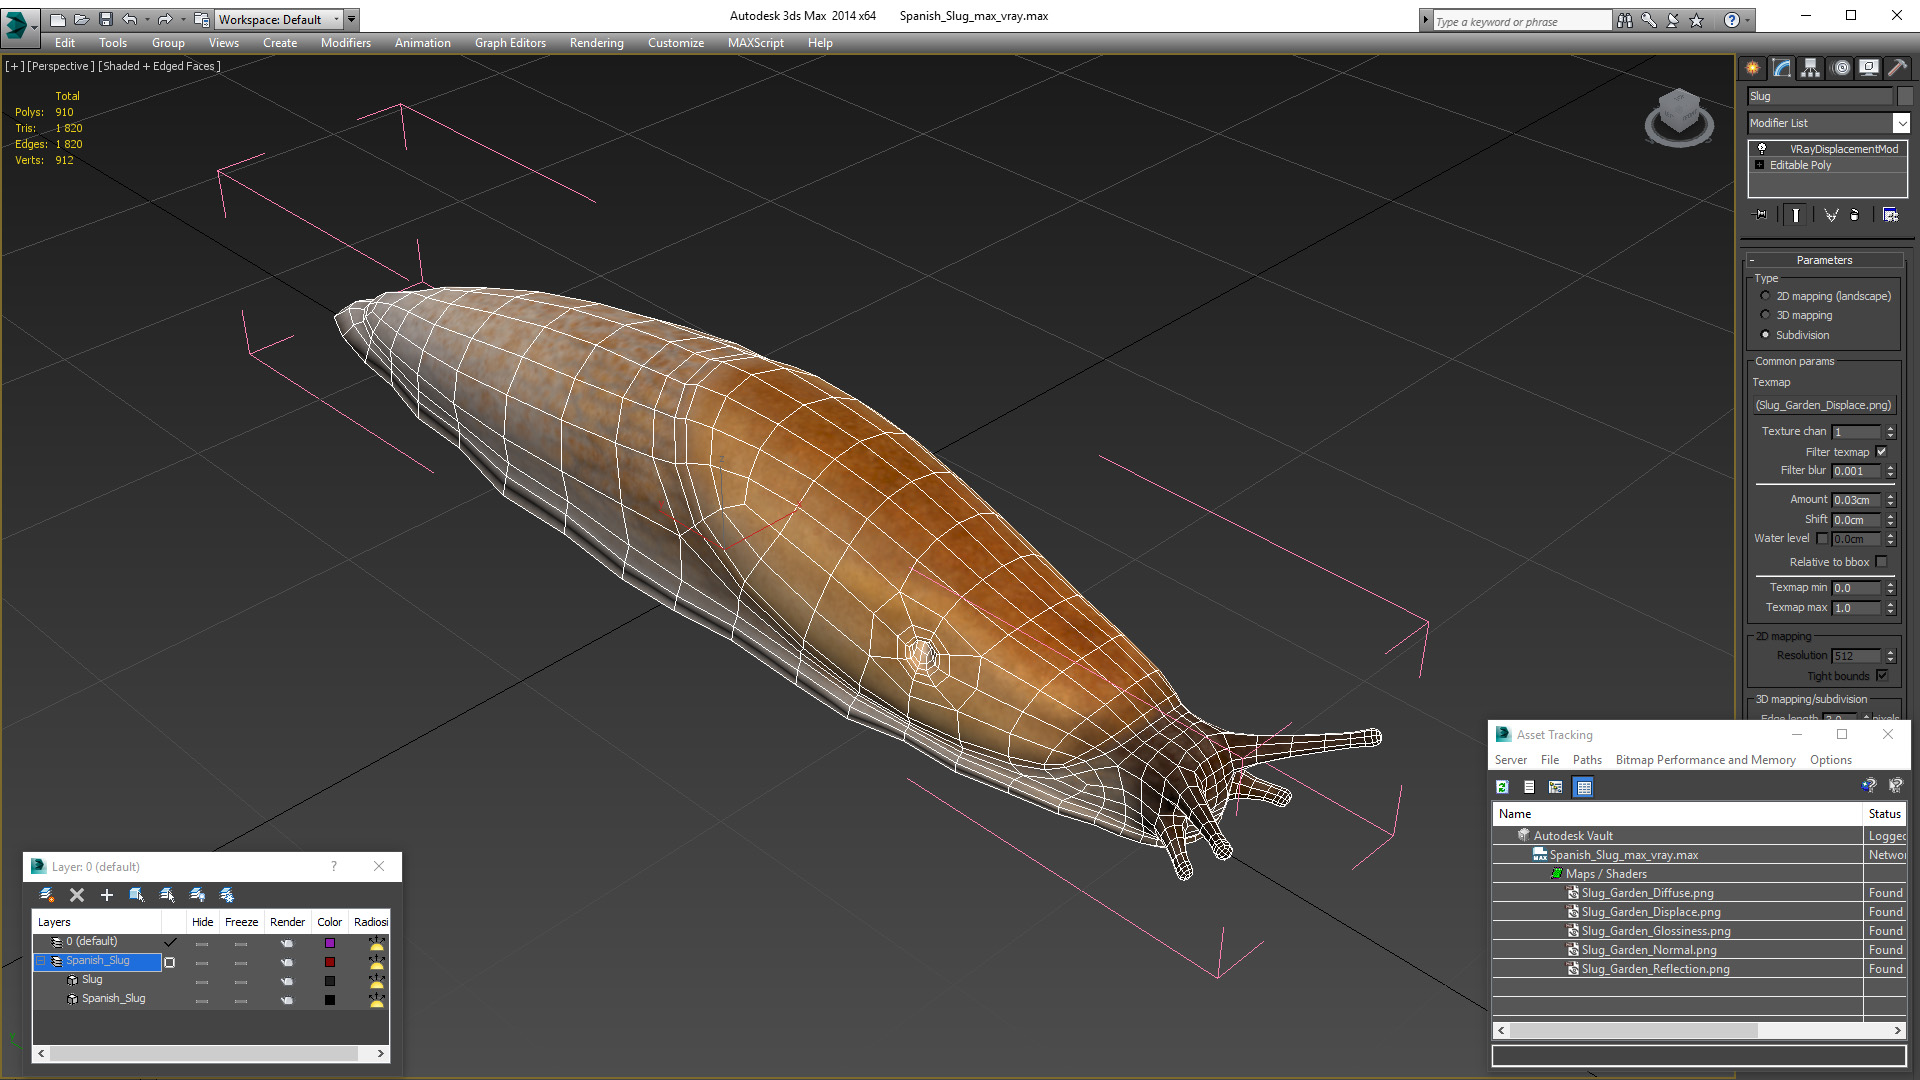Click Add Selected Objects plus icon
1920x1080 pixels.
click(107, 895)
